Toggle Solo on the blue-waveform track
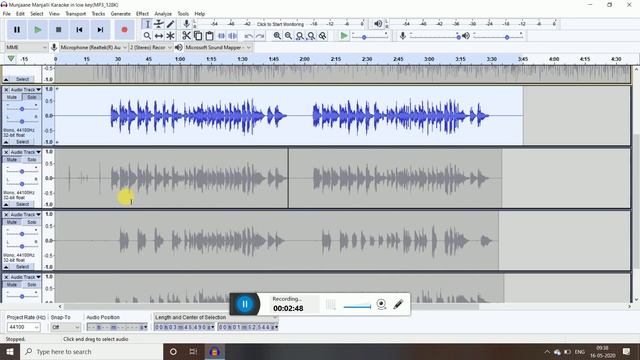The width and height of the screenshot is (640, 360). pyautogui.click(x=31, y=97)
